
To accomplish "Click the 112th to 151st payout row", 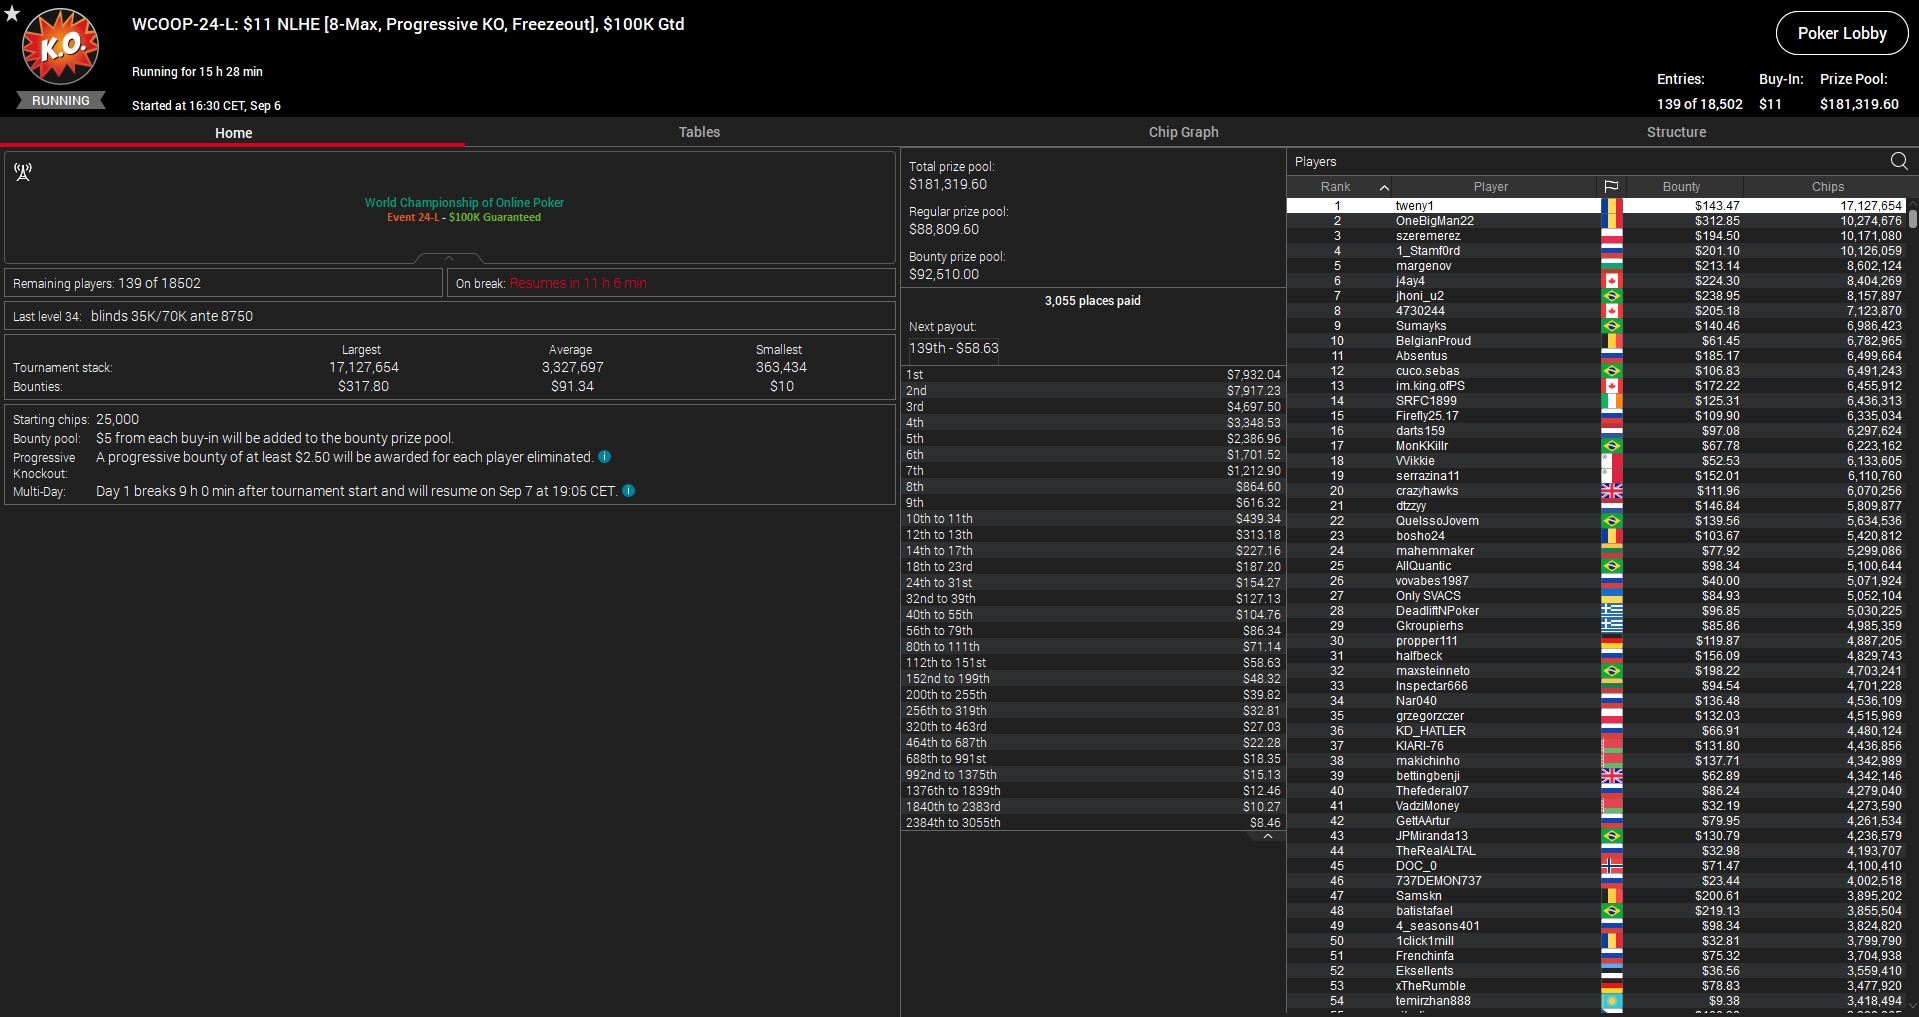I will tap(1093, 663).
